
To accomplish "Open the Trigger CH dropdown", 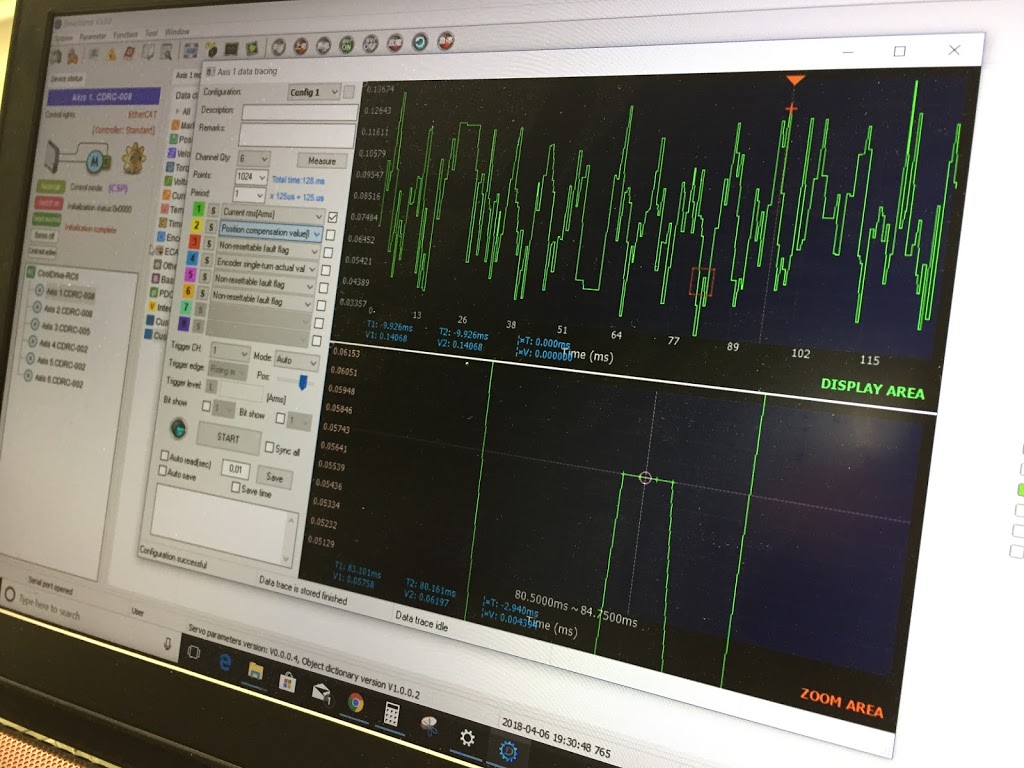I will click(x=229, y=352).
